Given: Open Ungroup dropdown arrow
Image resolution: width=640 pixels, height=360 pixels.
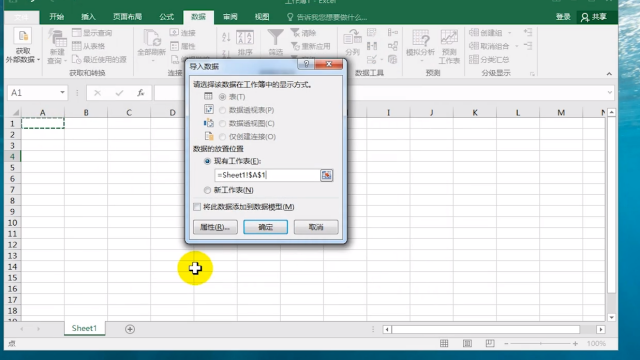Looking at the screenshot, I should (517, 46).
